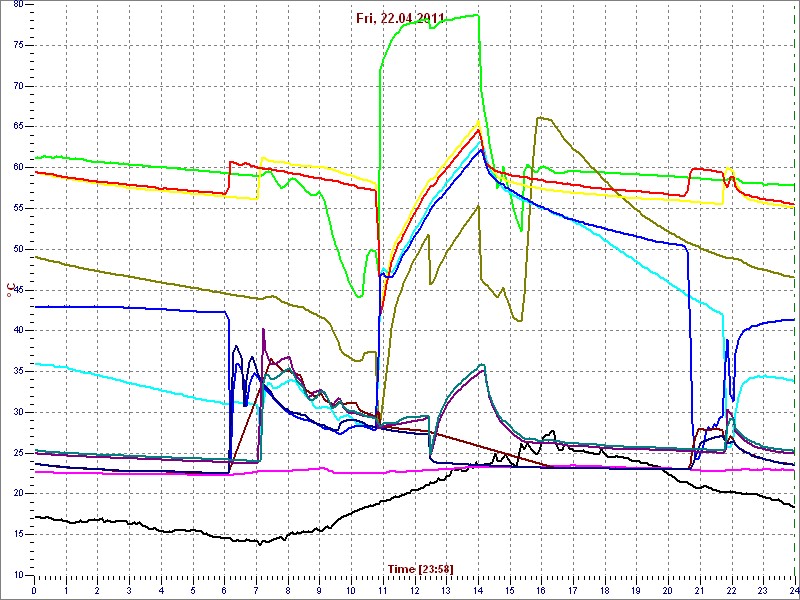Click the °C temperature unit label
Viewport: 800px width, 600px height.
coord(9,290)
